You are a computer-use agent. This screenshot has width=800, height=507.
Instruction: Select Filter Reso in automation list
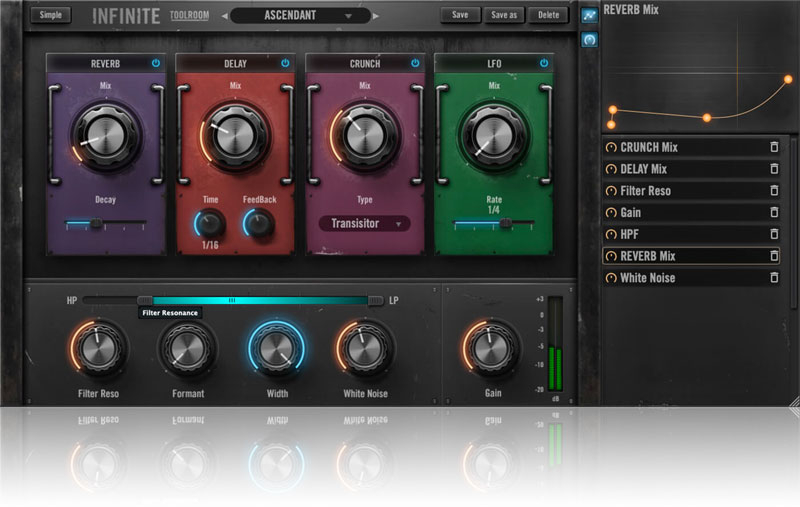point(691,191)
